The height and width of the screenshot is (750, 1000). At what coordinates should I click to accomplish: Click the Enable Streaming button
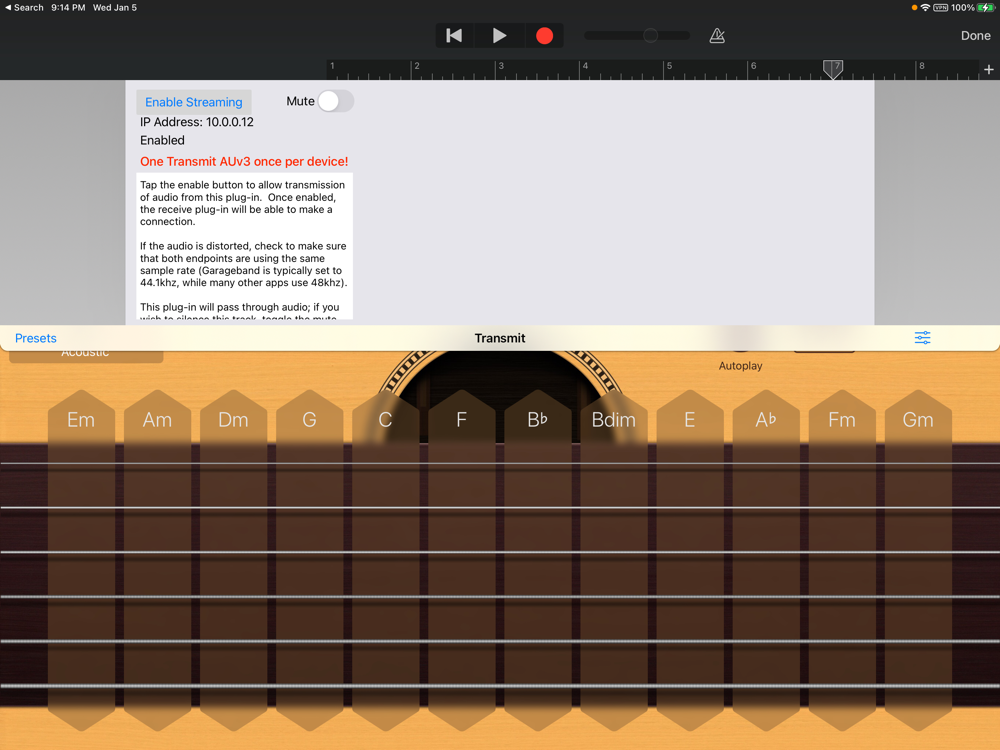click(194, 102)
